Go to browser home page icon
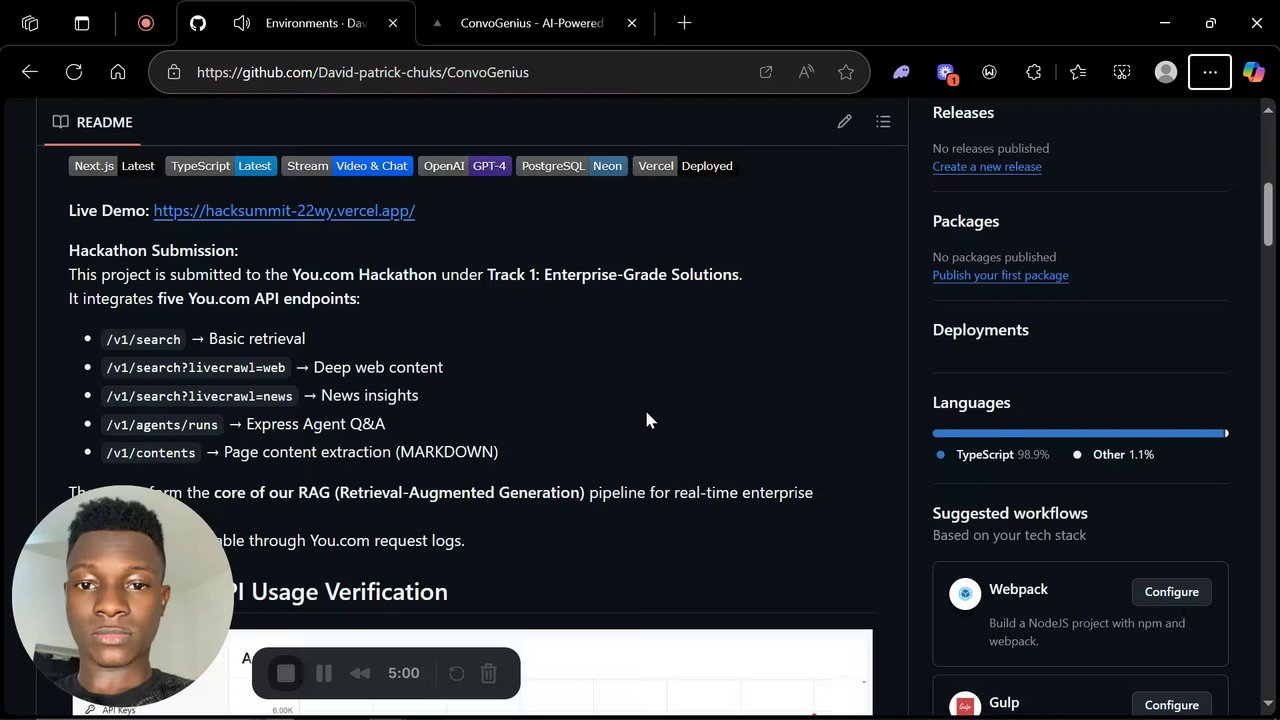Image resolution: width=1280 pixels, height=720 pixels. point(118,72)
